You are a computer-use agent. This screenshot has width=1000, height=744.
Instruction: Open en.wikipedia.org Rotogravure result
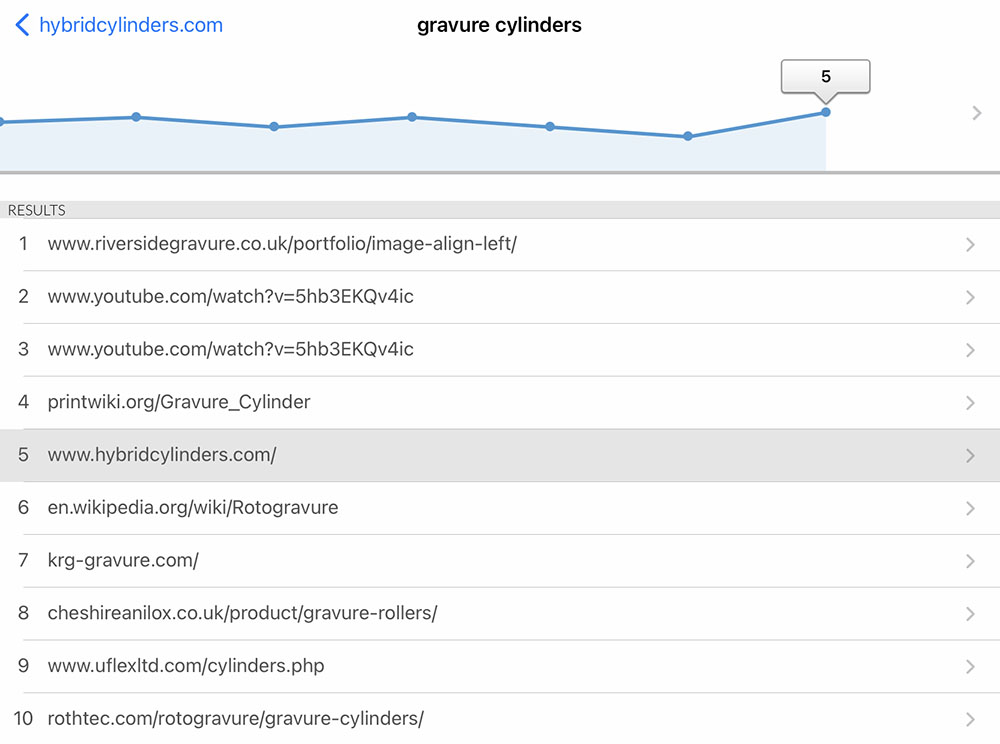pos(500,508)
